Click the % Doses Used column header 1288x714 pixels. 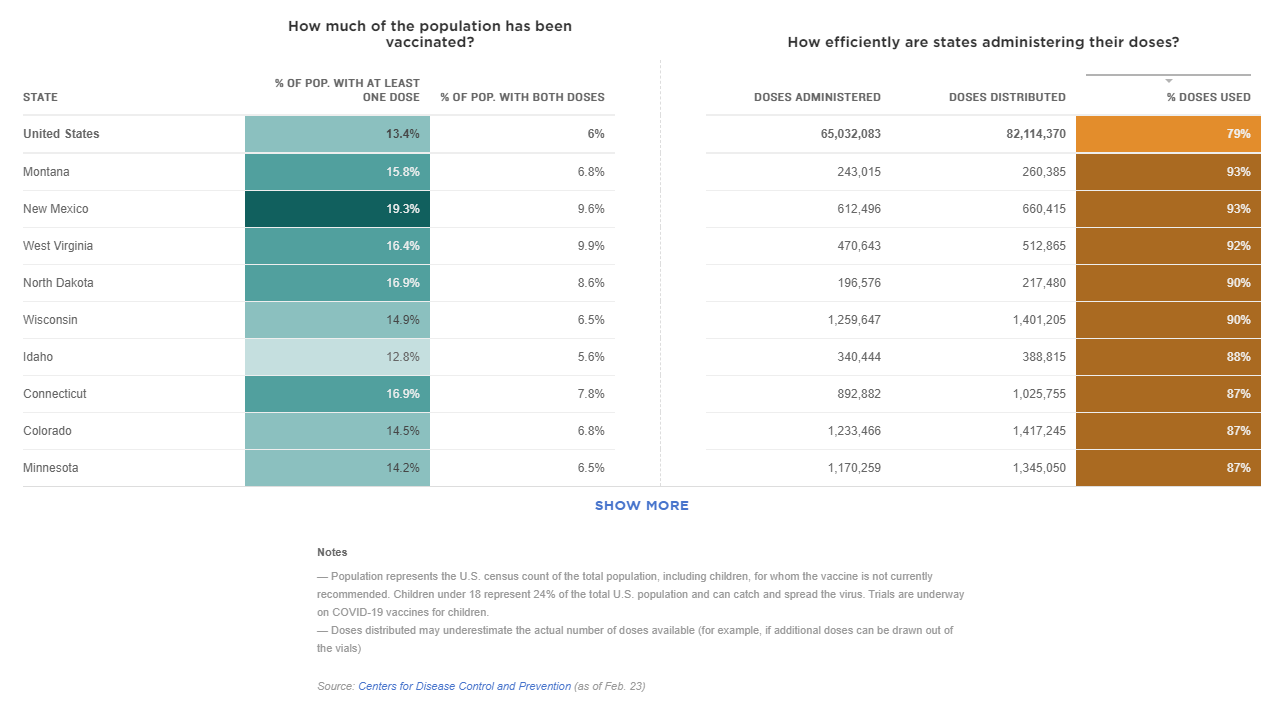click(1208, 98)
